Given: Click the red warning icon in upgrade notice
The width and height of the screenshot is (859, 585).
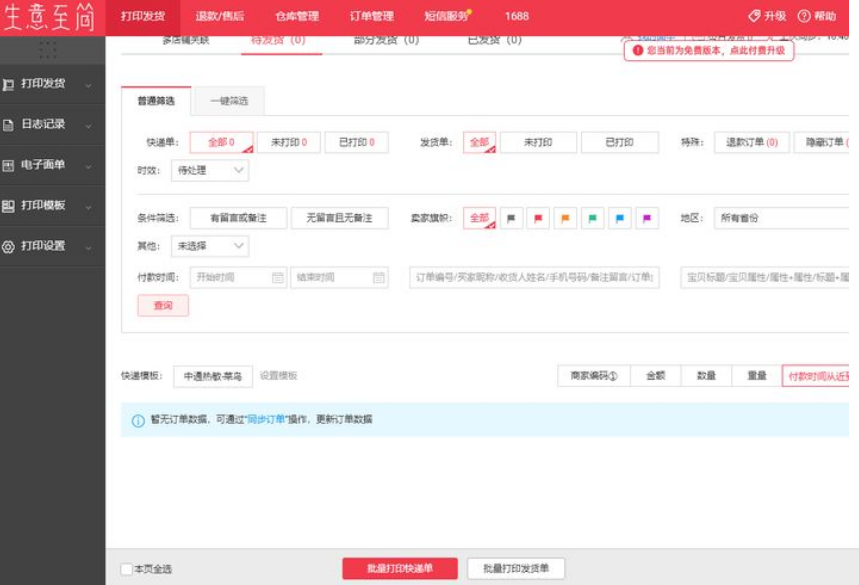Looking at the screenshot, I should tap(638, 50).
